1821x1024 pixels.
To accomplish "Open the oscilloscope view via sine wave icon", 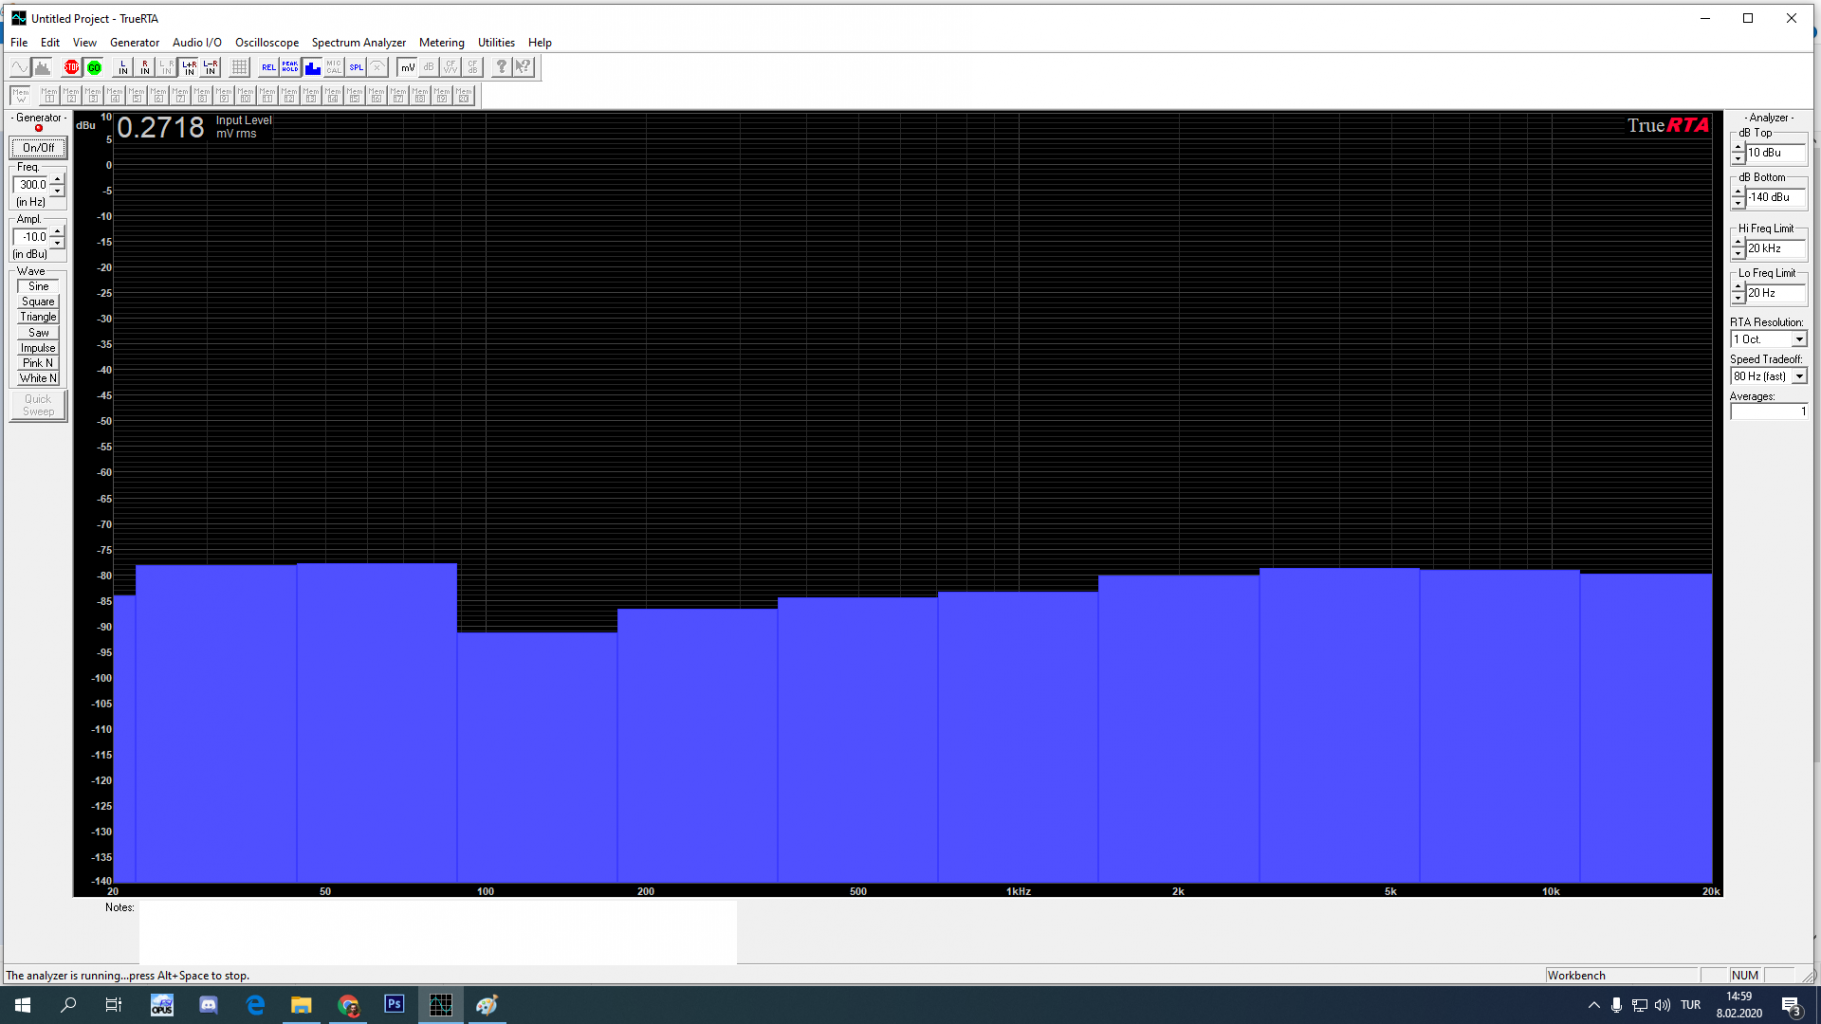I will tap(19, 67).
